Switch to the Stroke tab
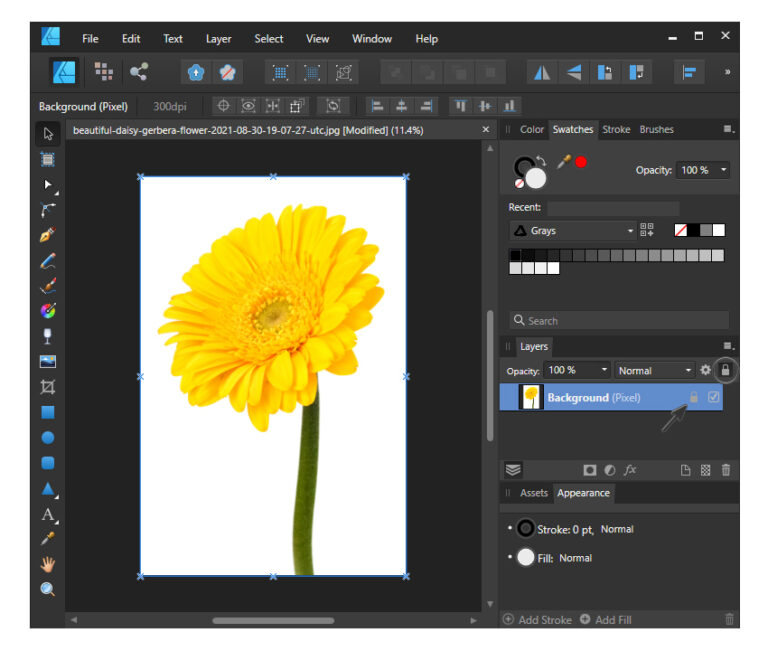Screen dimensions: 768x651 616,129
